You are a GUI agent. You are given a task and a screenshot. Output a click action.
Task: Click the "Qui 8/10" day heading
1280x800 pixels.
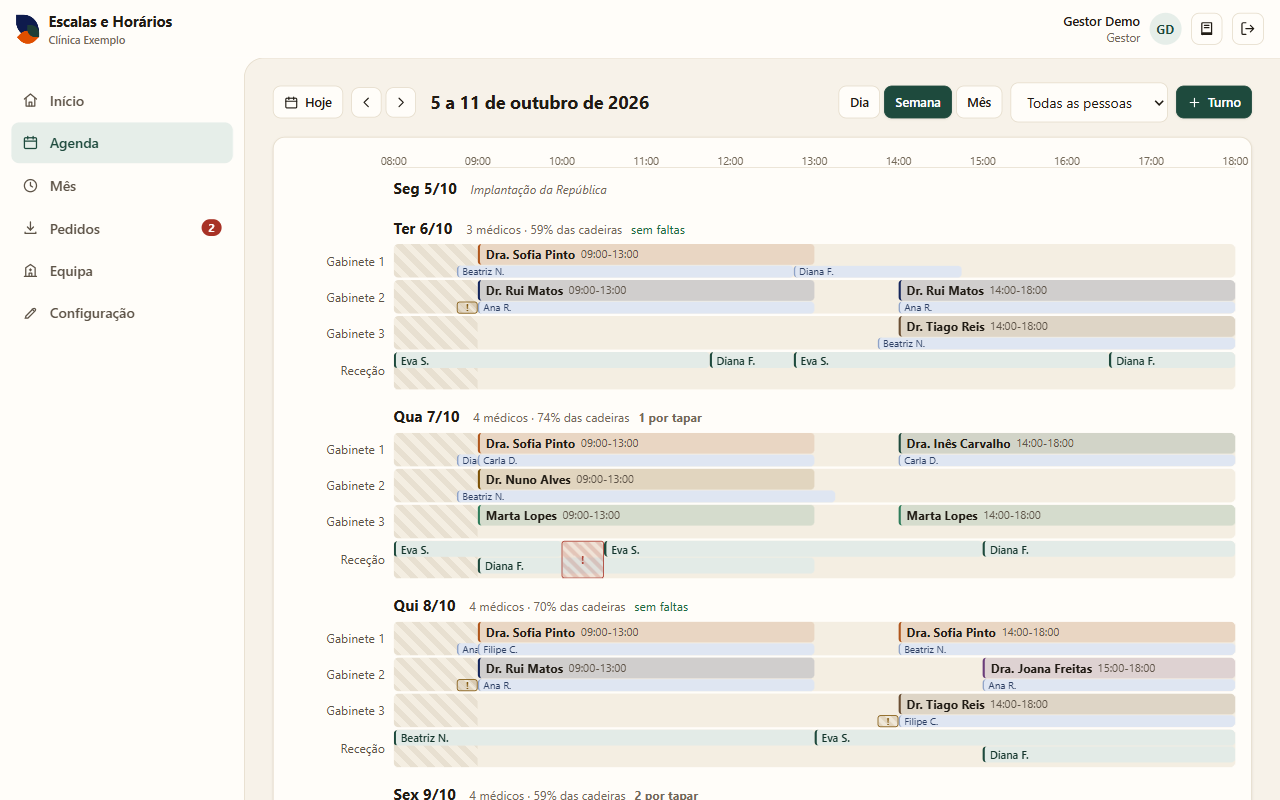424,606
